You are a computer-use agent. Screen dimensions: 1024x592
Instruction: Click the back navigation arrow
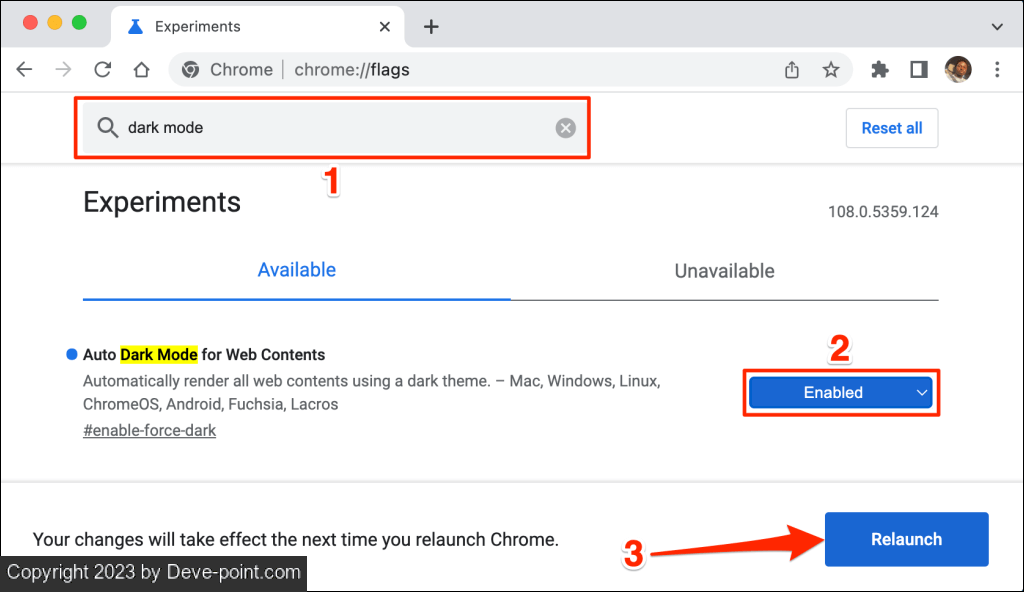tap(24, 70)
